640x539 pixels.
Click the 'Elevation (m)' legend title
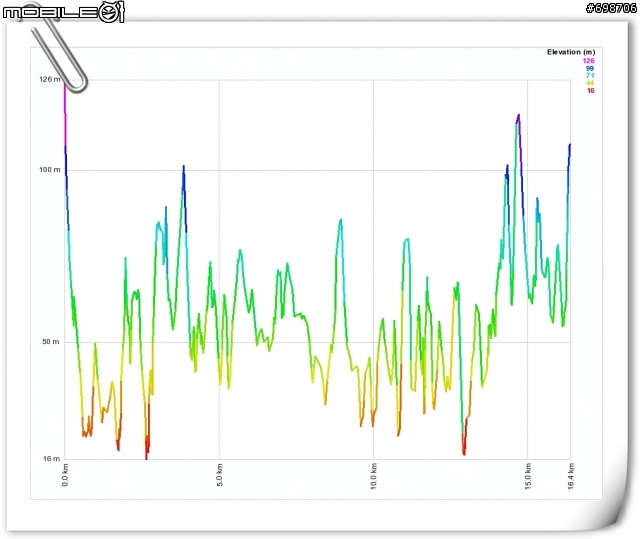[x=571, y=52]
